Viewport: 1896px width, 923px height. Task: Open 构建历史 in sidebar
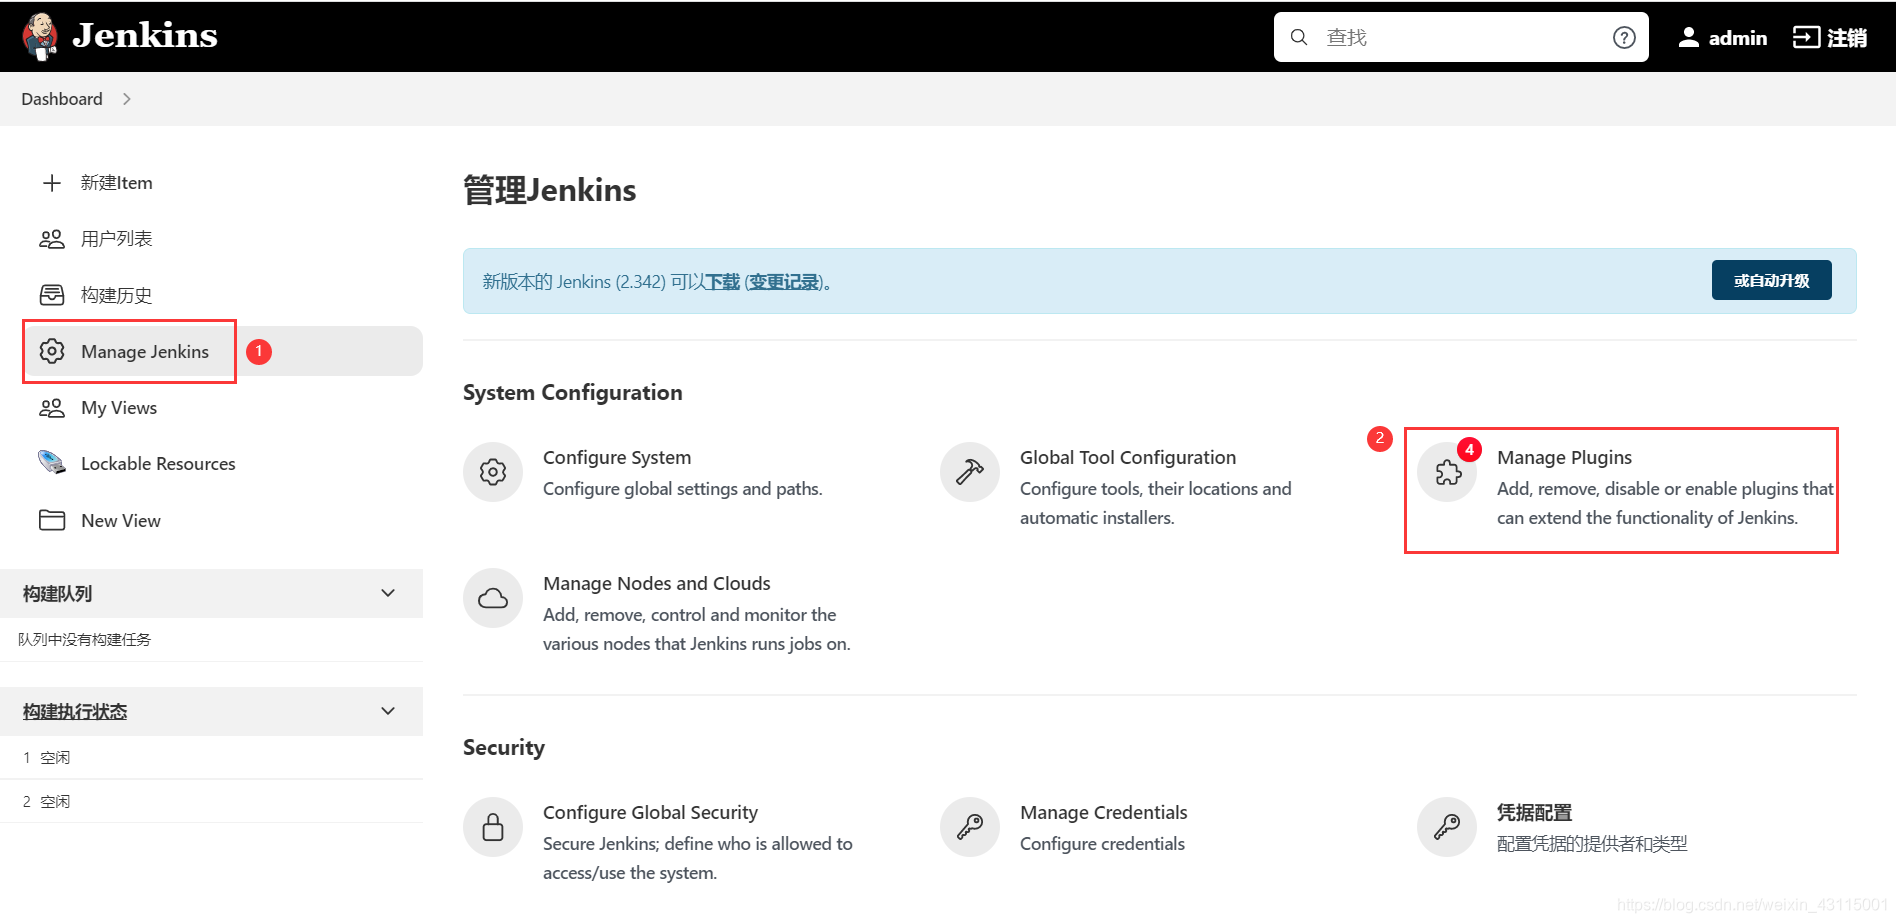pyautogui.click(x=117, y=295)
